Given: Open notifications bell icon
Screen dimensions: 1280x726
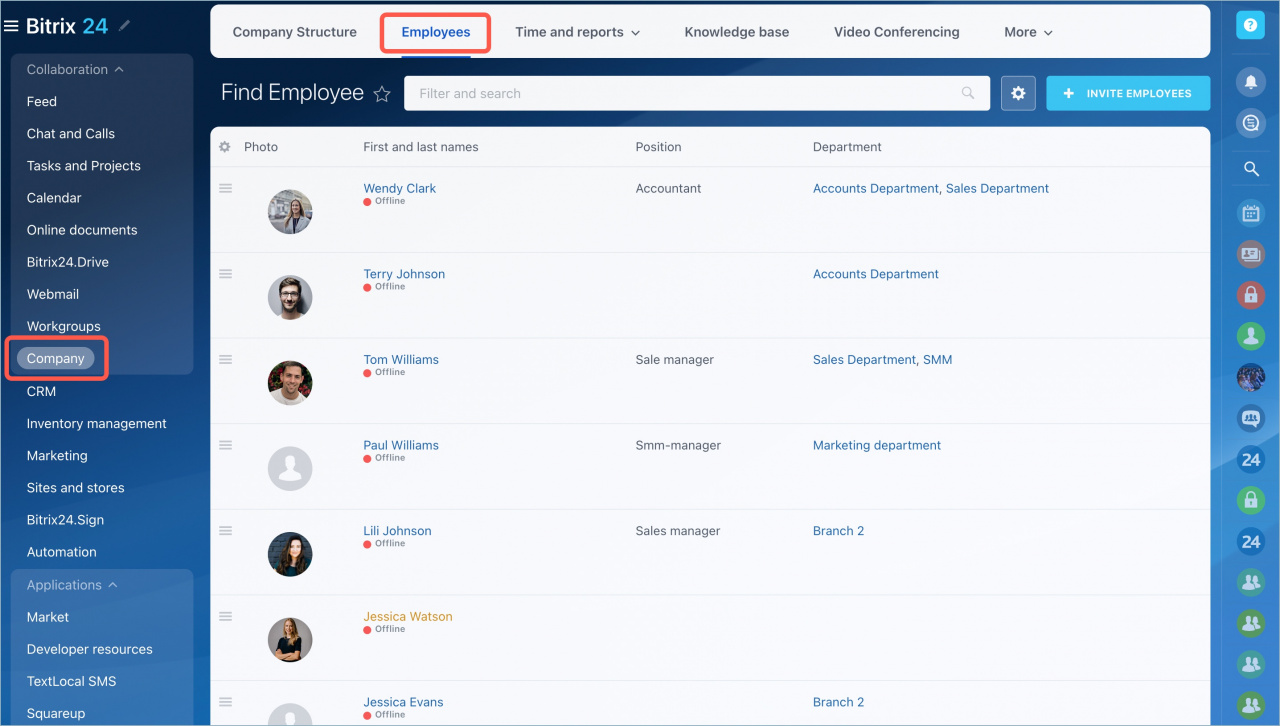Looking at the screenshot, I should (1250, 81).
